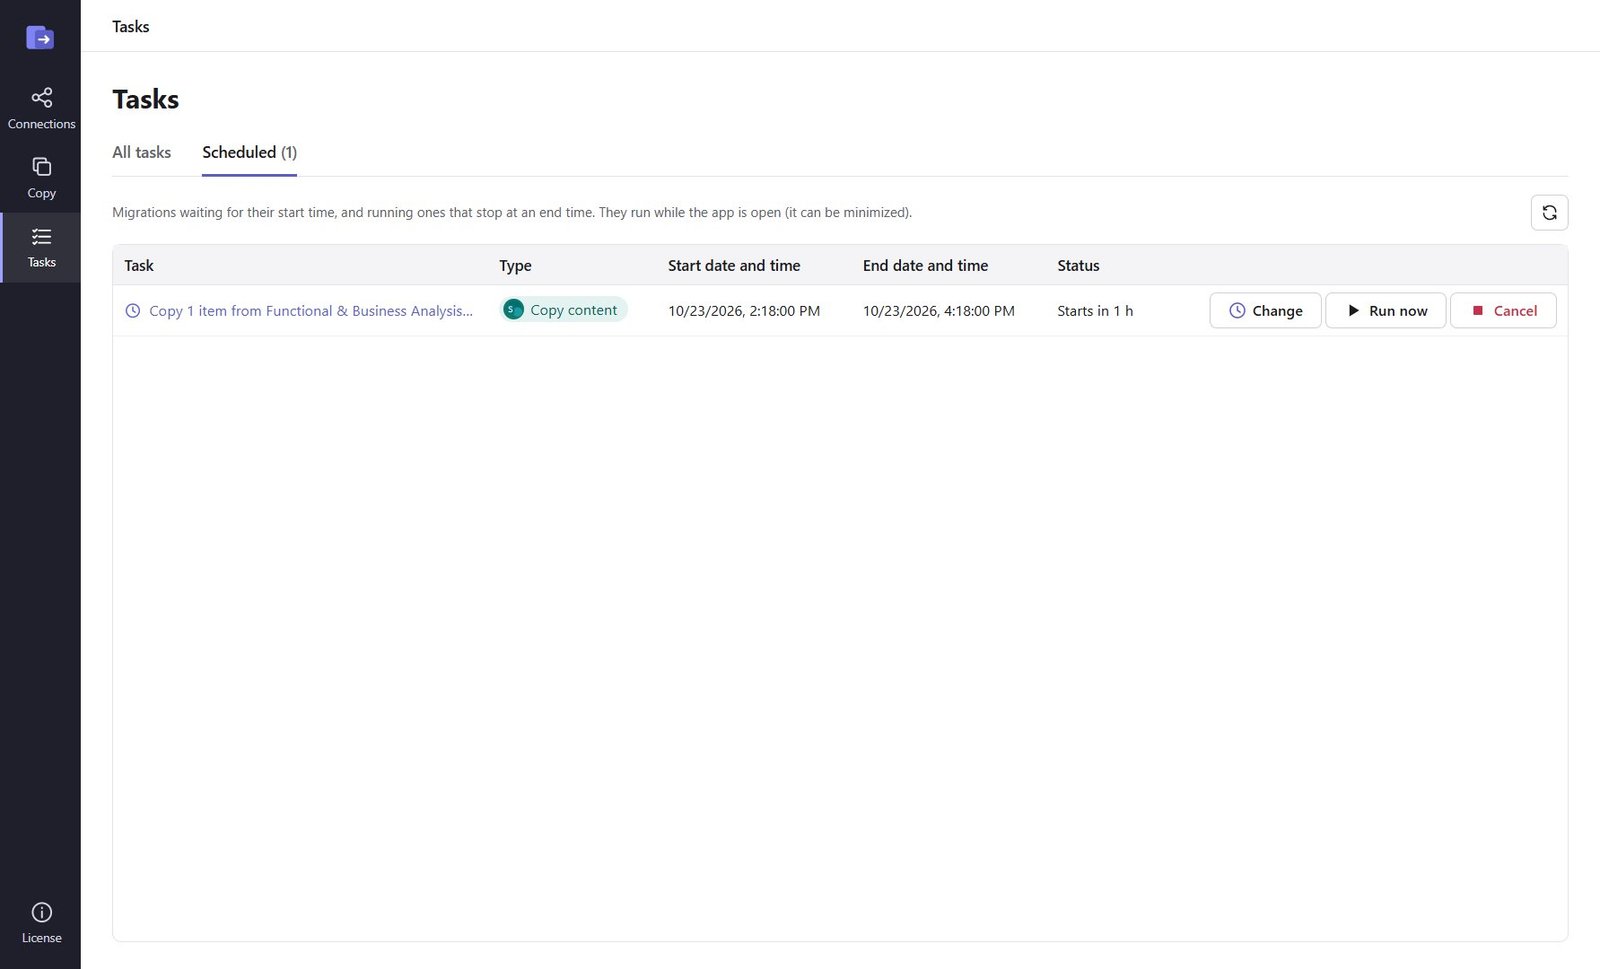
Task: Click the end time 10/23/2026, 4:18:00 PM
Action: coord(938,311)
